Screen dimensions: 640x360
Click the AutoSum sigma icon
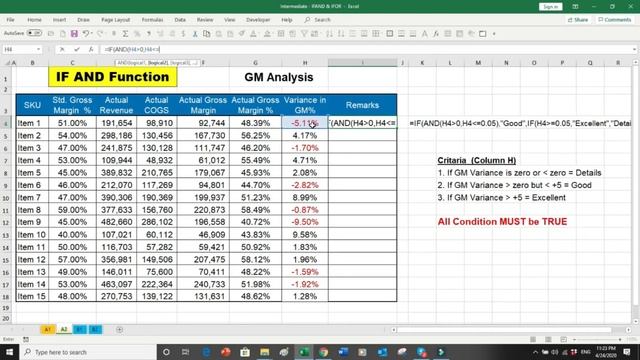point(125,34)
